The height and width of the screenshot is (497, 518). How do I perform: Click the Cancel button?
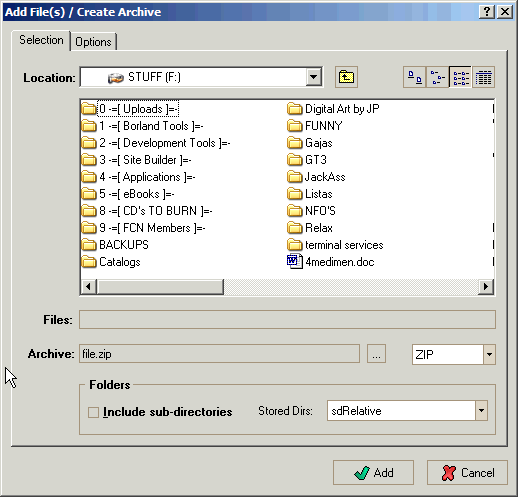[467, 473]
